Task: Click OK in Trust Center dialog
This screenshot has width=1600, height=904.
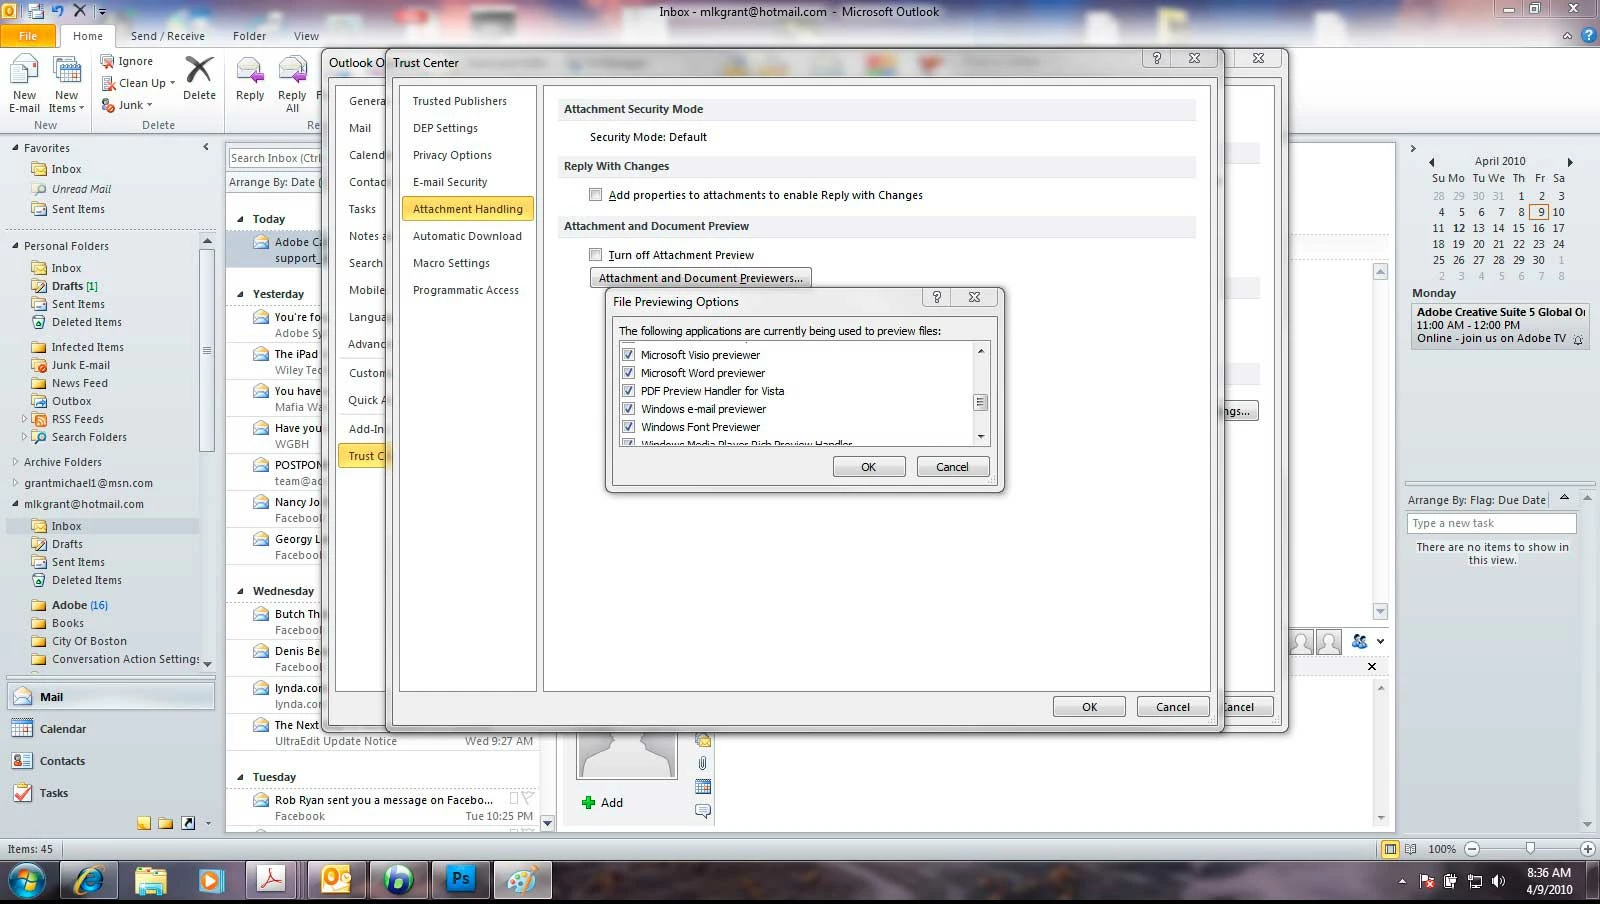Action: [1089, 707]
